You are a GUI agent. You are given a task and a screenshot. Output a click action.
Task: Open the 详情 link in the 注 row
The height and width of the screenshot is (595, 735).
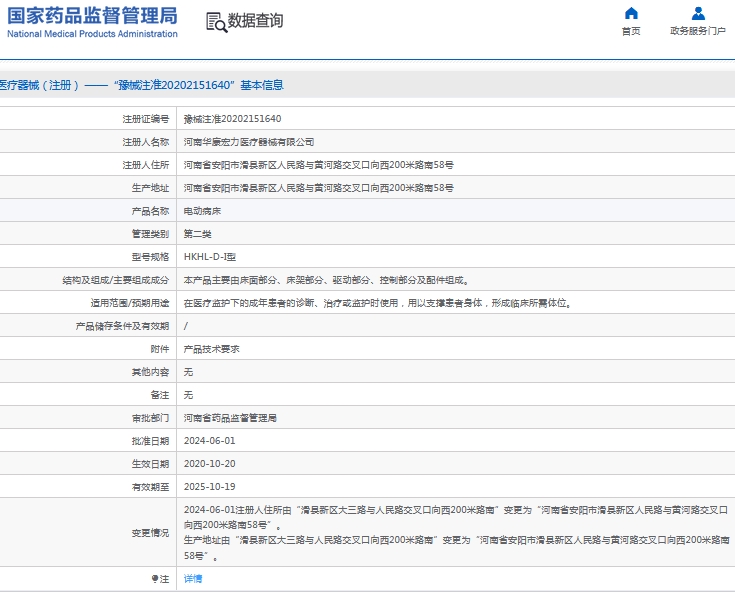click(193, 579)
